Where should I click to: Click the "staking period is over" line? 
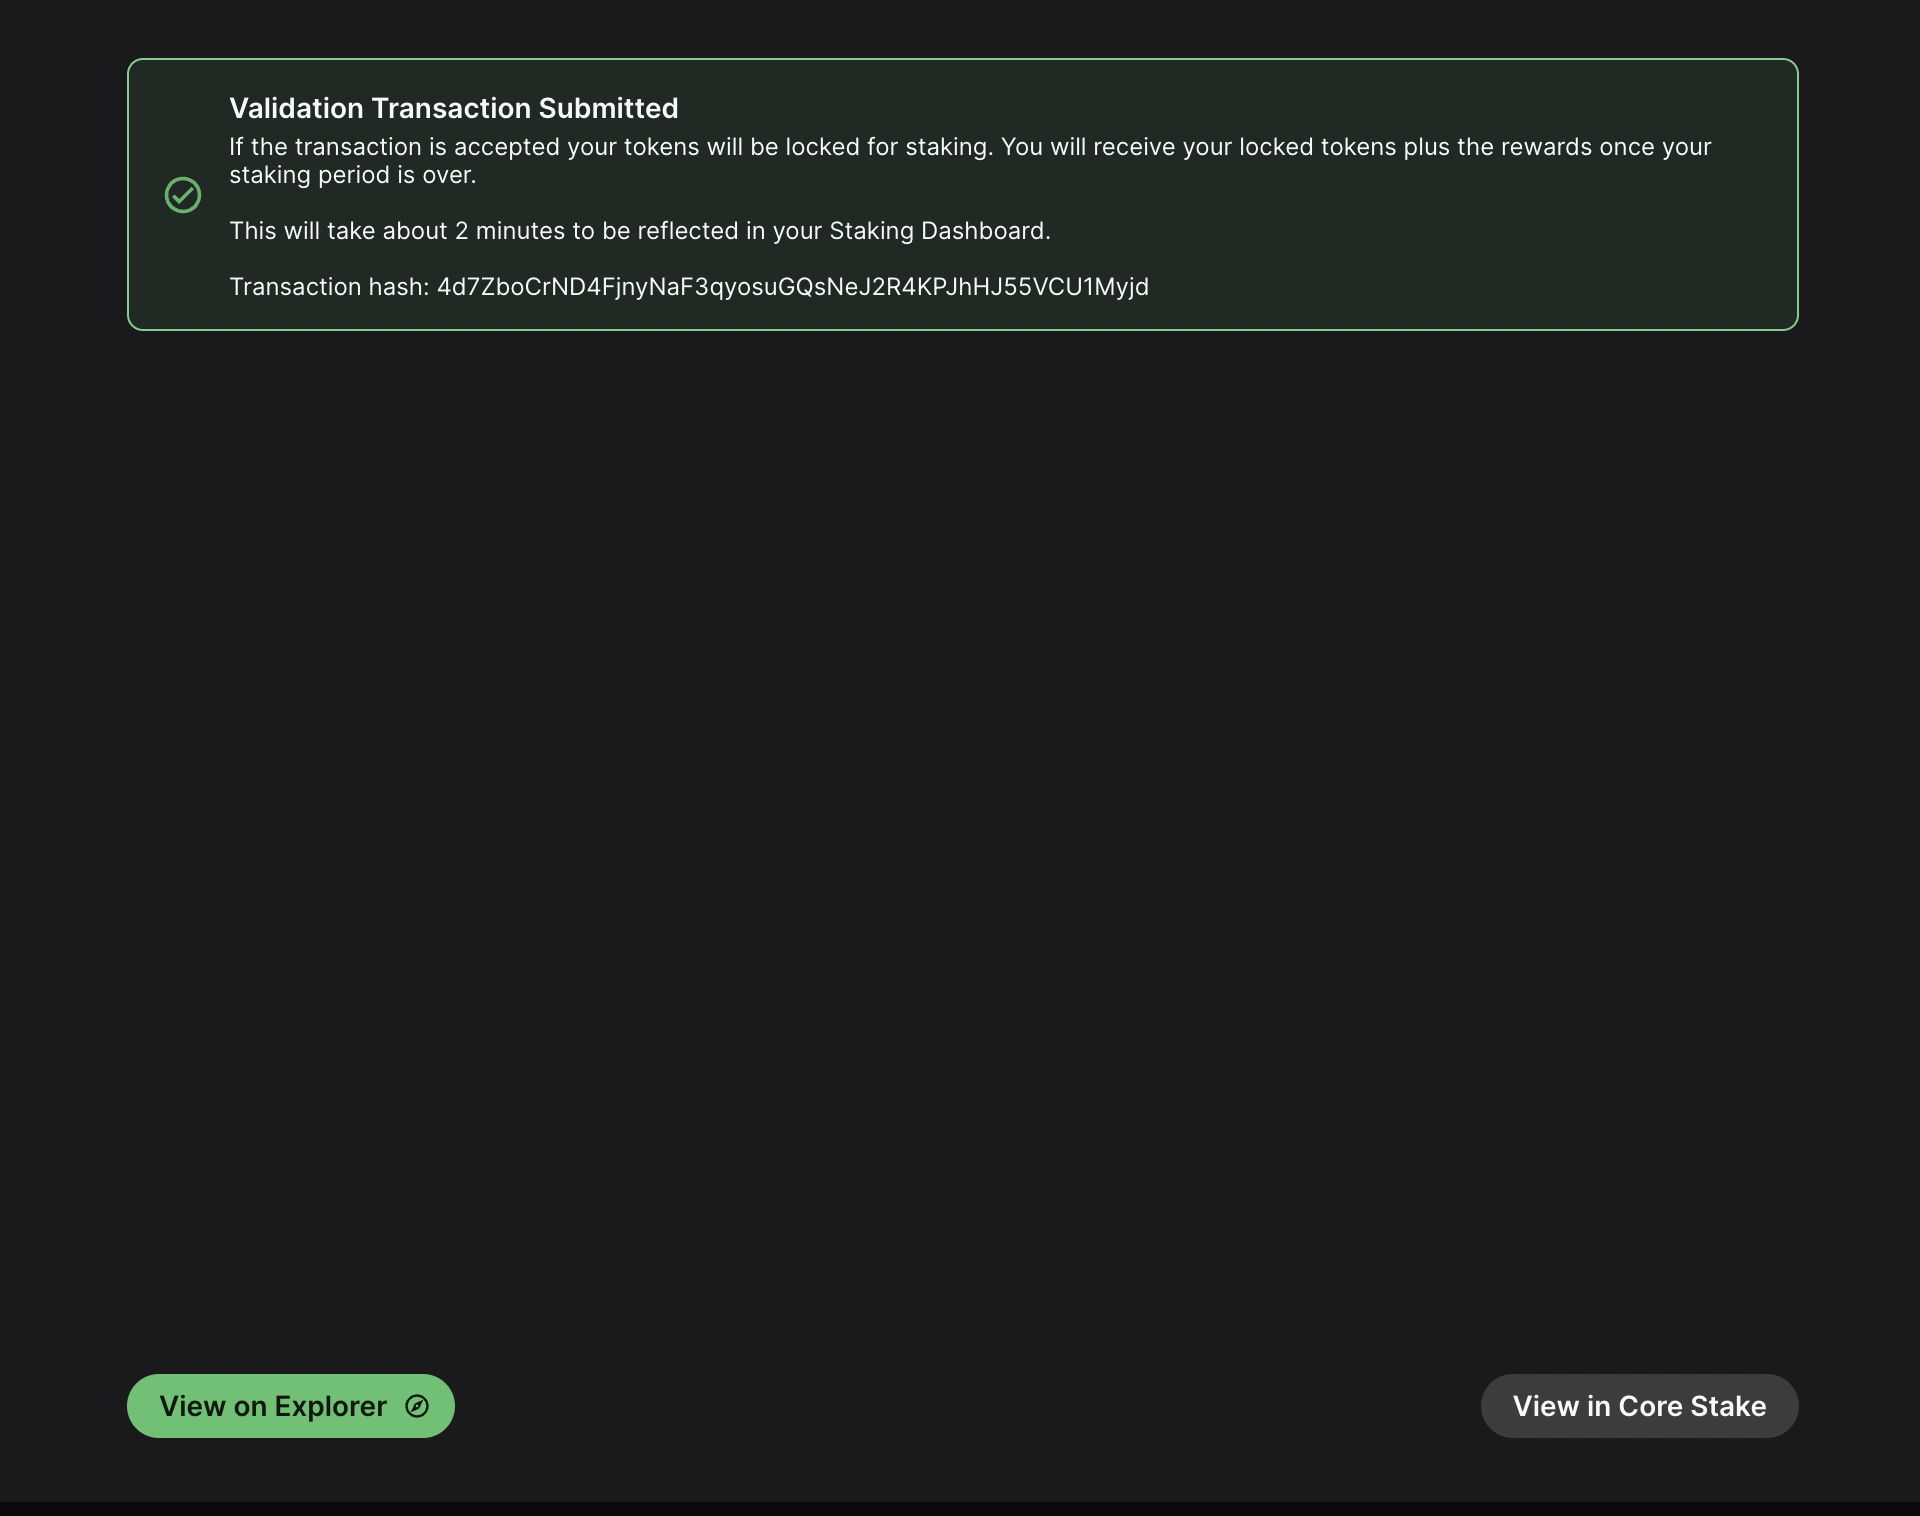coord(352,175)
